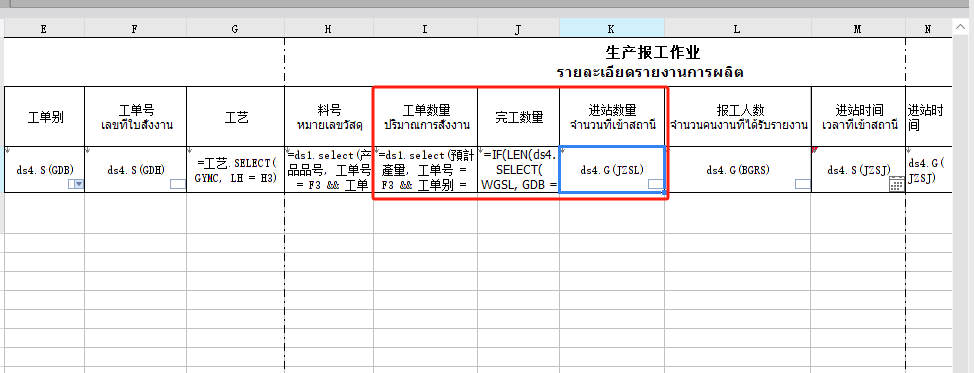Click the combo box widget icon in ds4.S(GDB) cell
This screenshot has width=974, height=373.
pos(76,184)
